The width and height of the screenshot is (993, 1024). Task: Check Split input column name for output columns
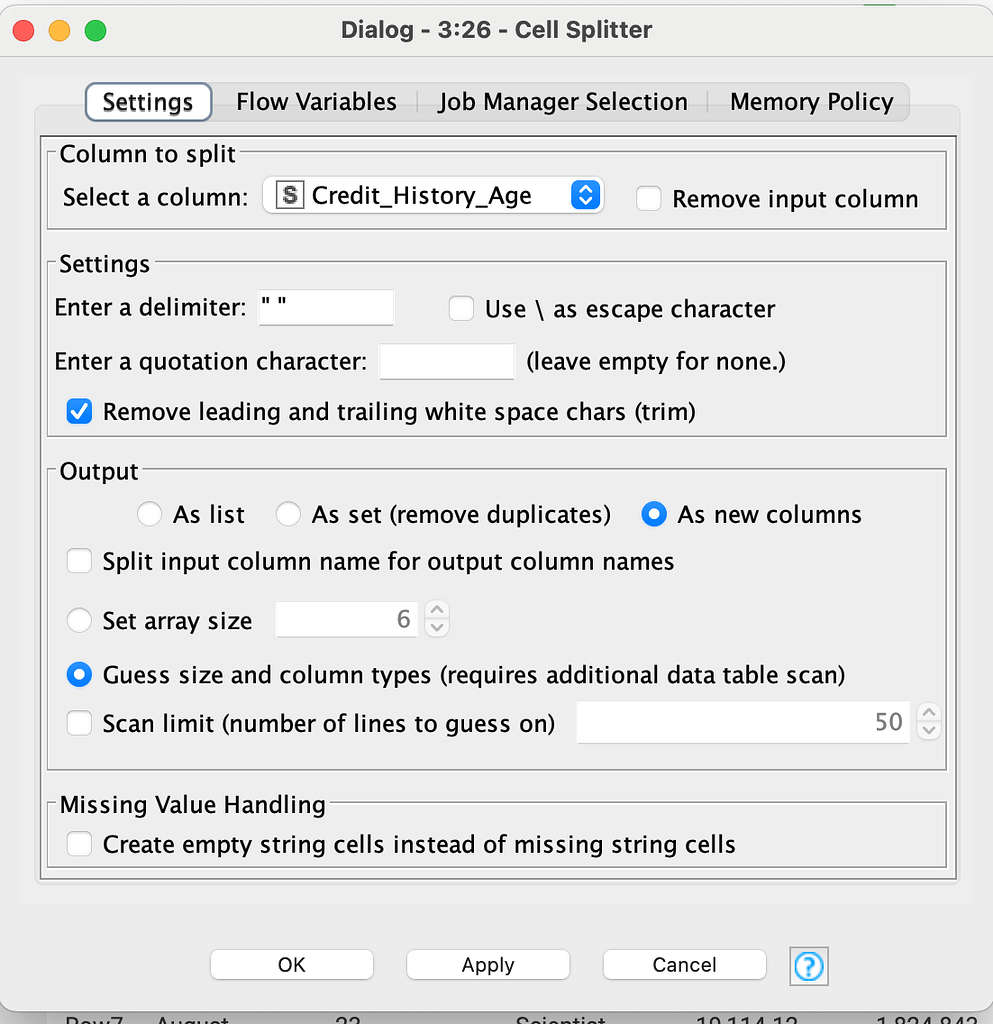pos(79,560)
